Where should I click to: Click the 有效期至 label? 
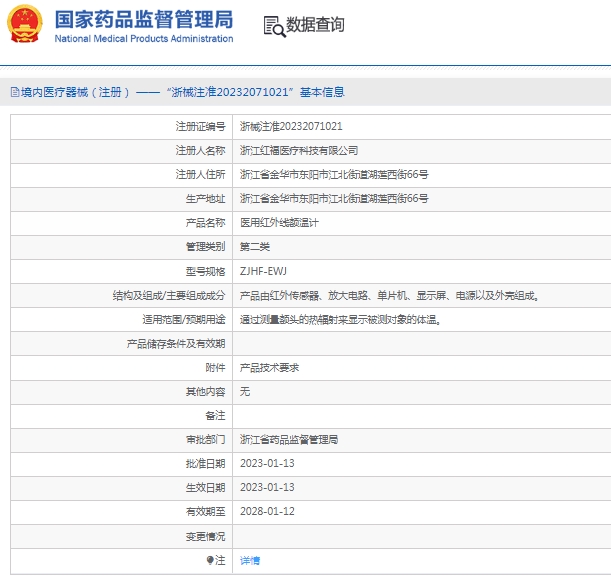205,511
